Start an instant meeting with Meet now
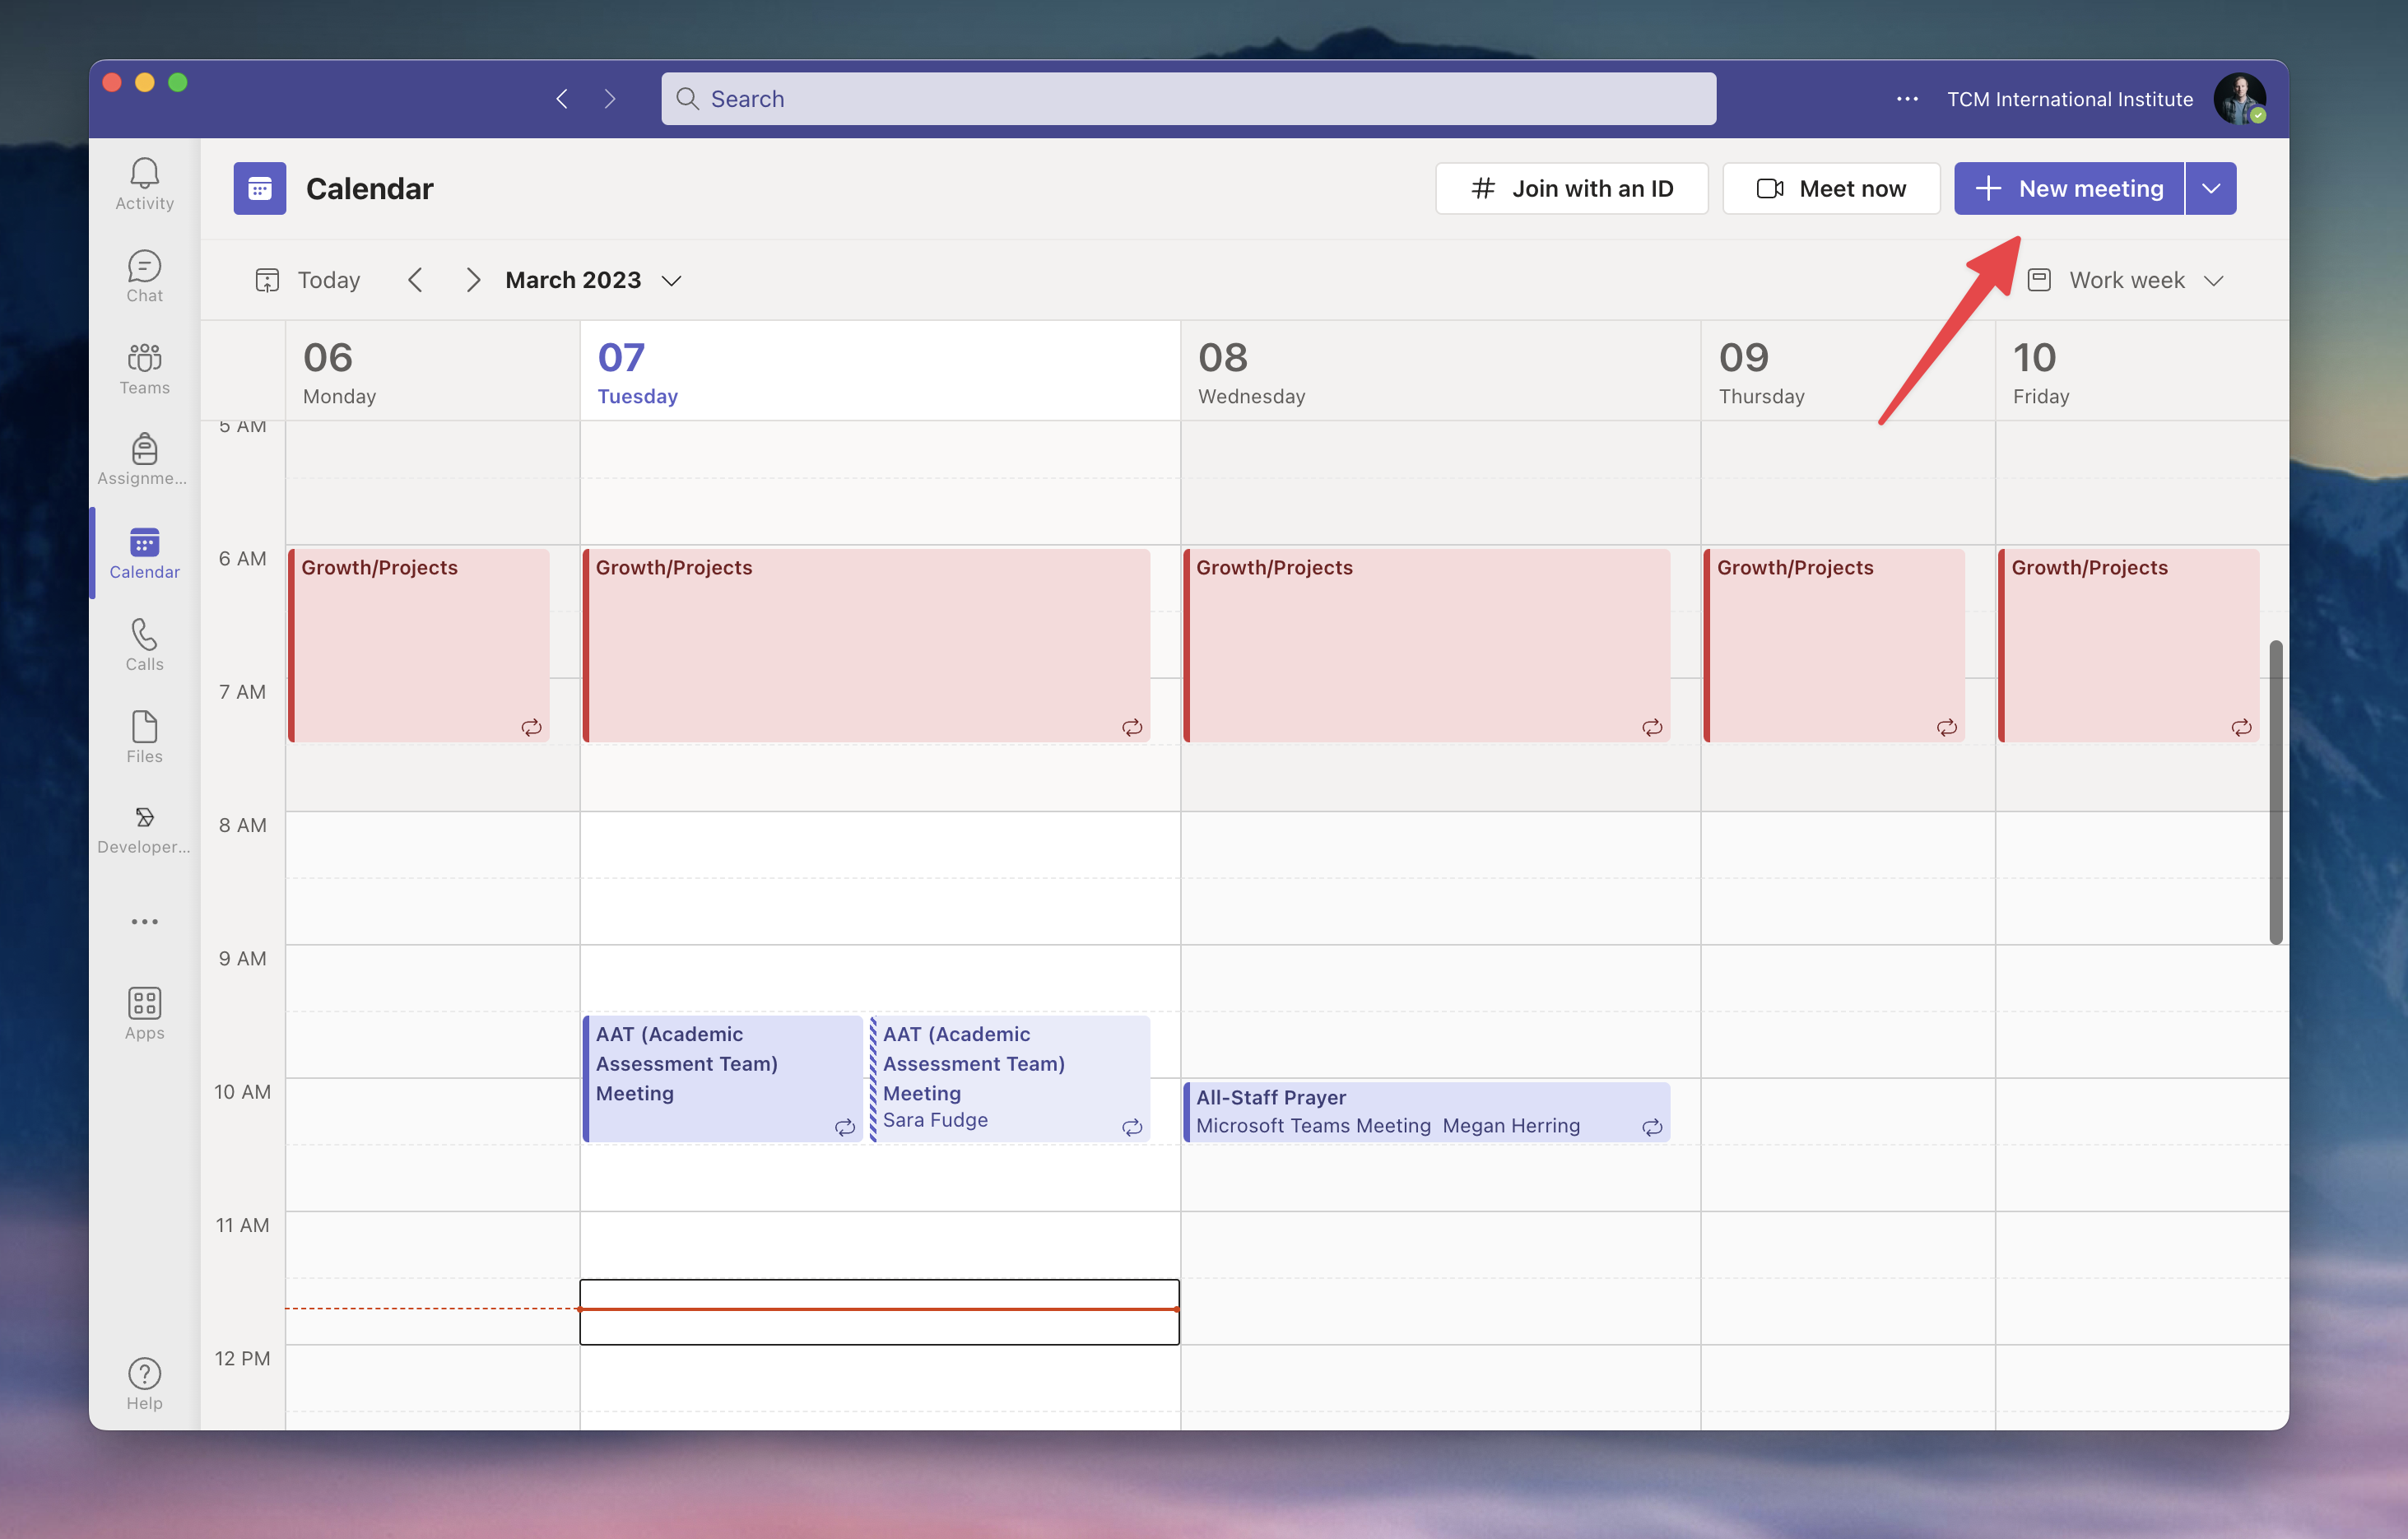The width and height of the screenshot is (2408, 1539). point(1831,188)
